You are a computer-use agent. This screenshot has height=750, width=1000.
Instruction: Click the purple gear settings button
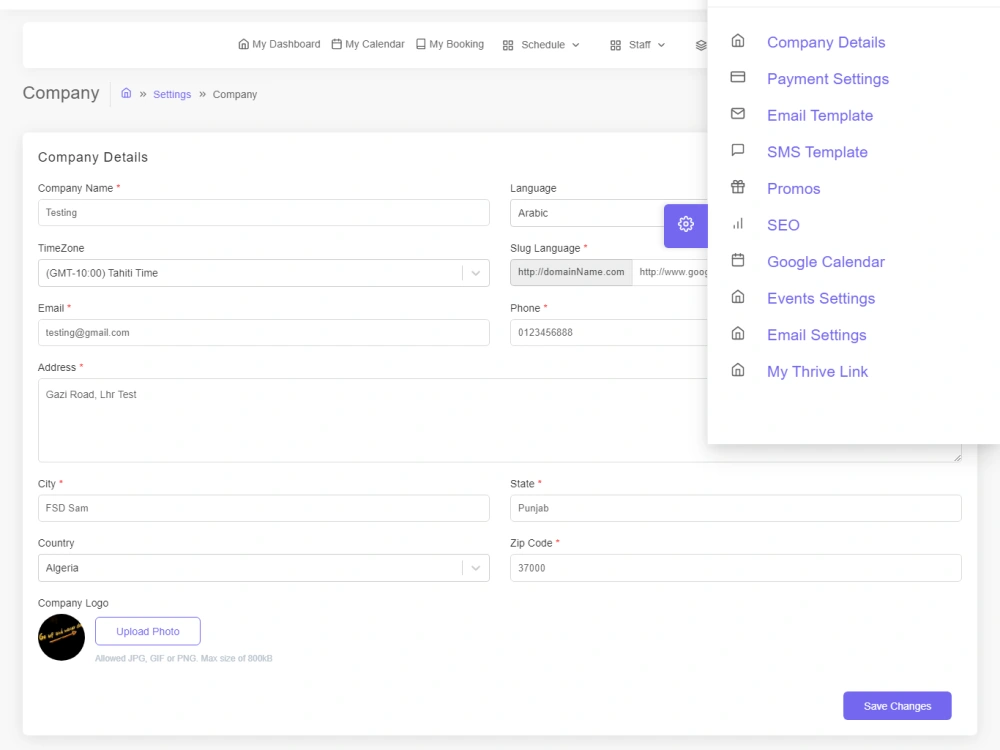pyautogui.click(x=686, y=225)
